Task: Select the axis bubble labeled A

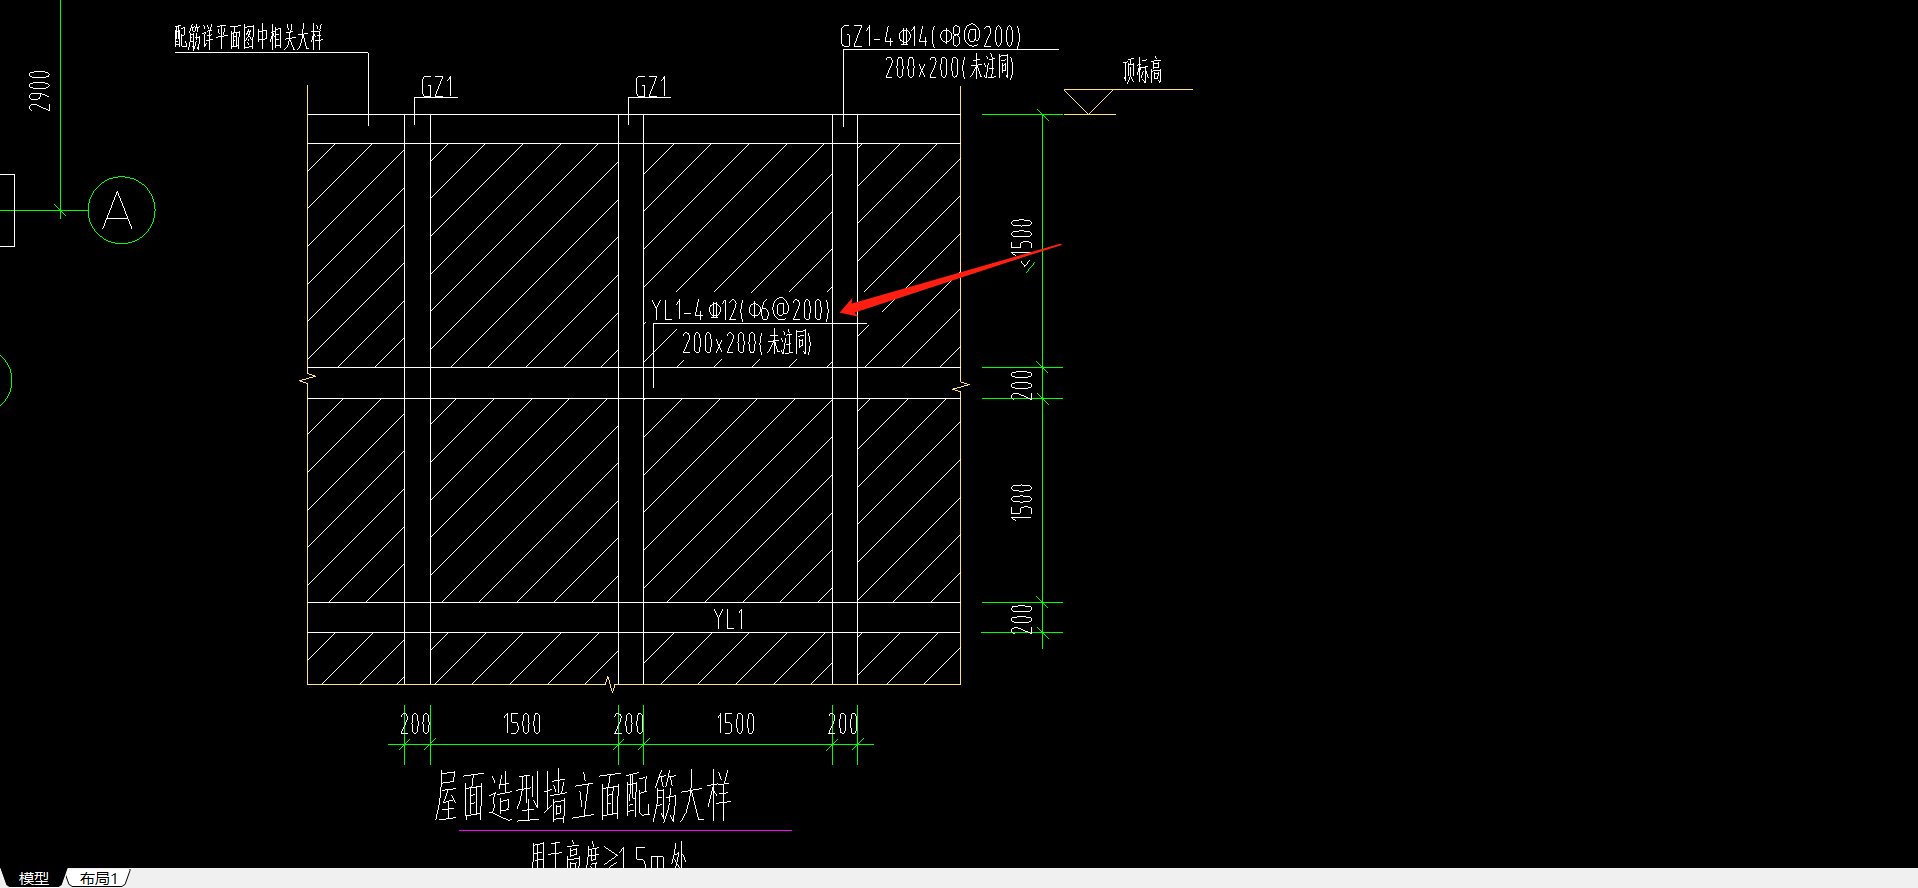Action: [121, 210]
